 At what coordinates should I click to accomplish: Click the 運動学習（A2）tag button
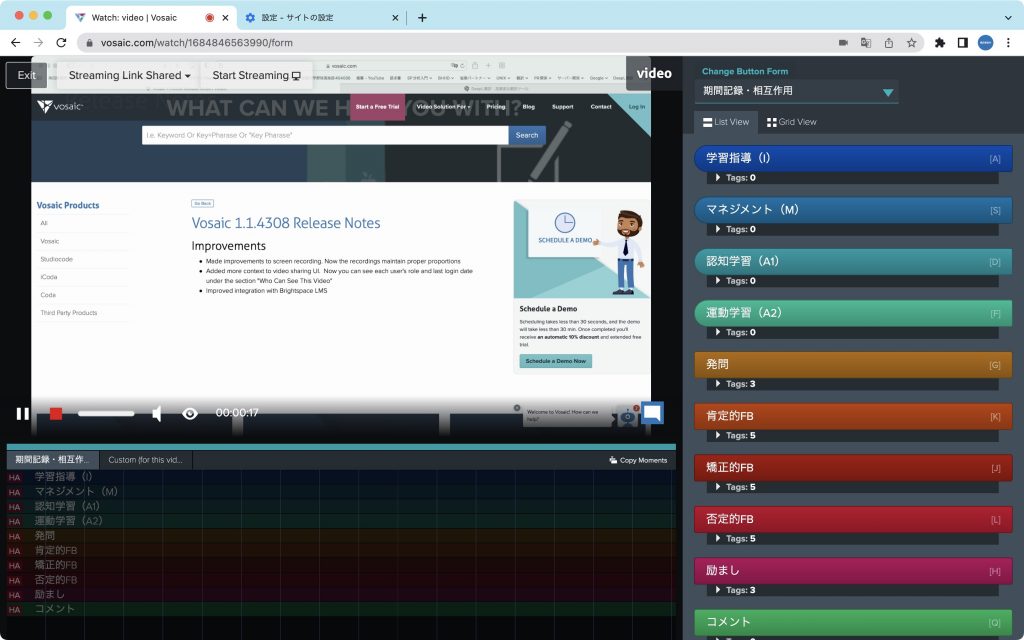[853, 313]
